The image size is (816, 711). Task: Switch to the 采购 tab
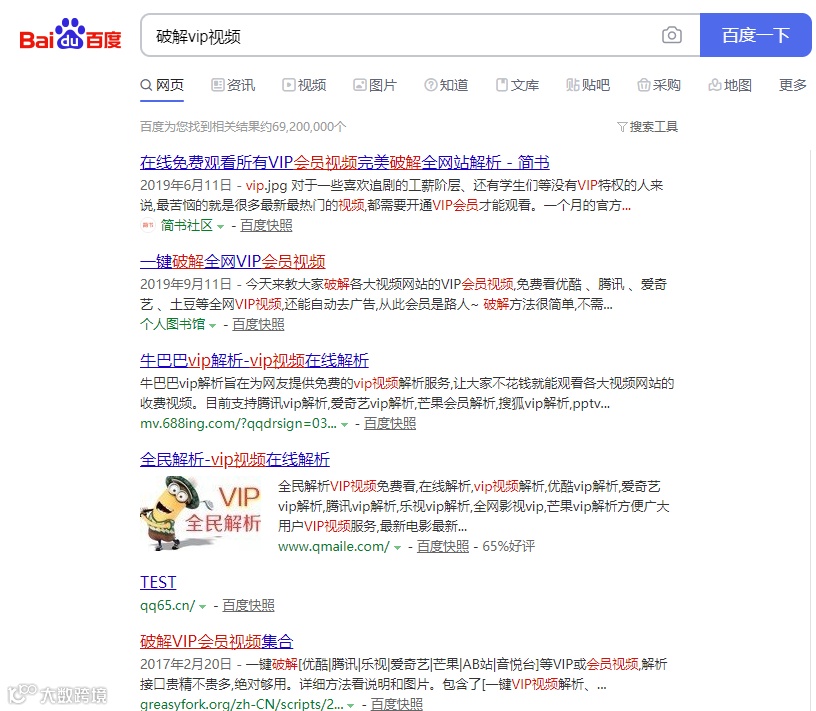coord(659,85)
